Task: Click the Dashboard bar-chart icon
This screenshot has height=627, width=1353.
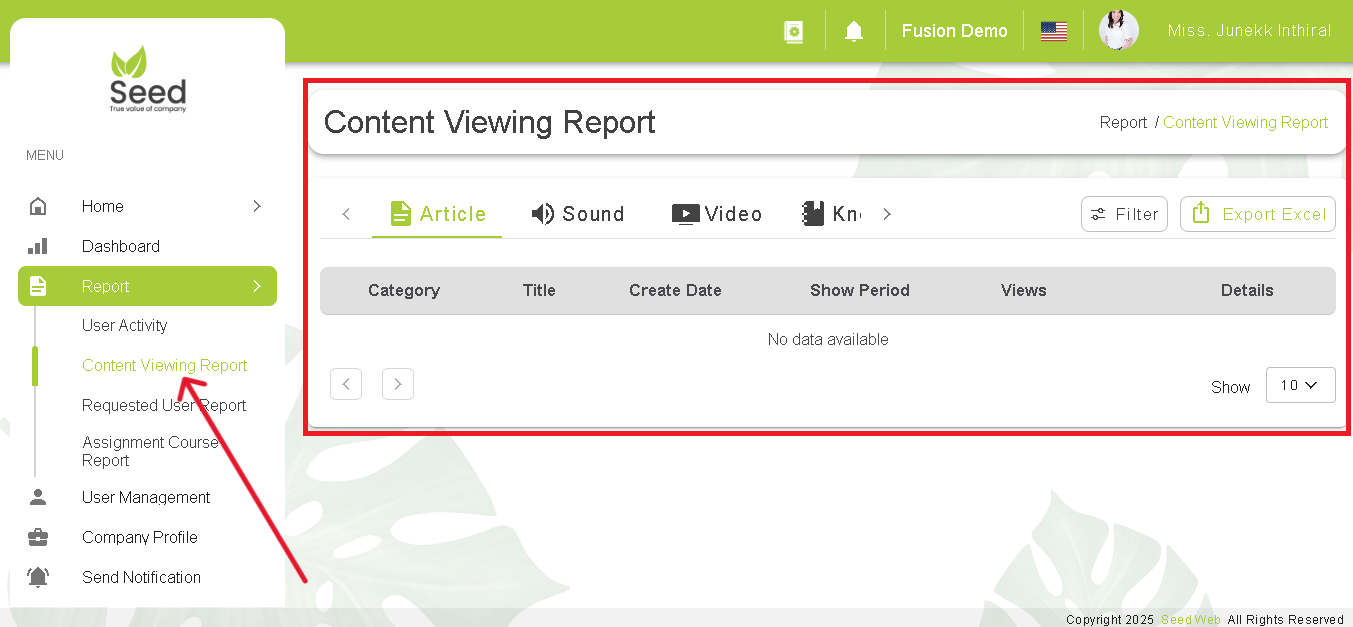Action: (x=38, y=246)
